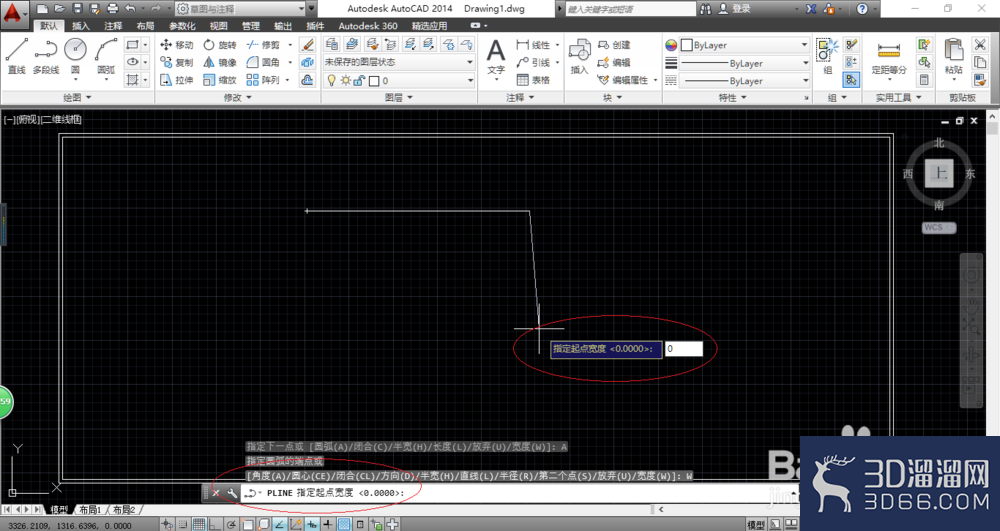Expand the 图层 panel
1000x531 pixels.
tap(399, 98)
